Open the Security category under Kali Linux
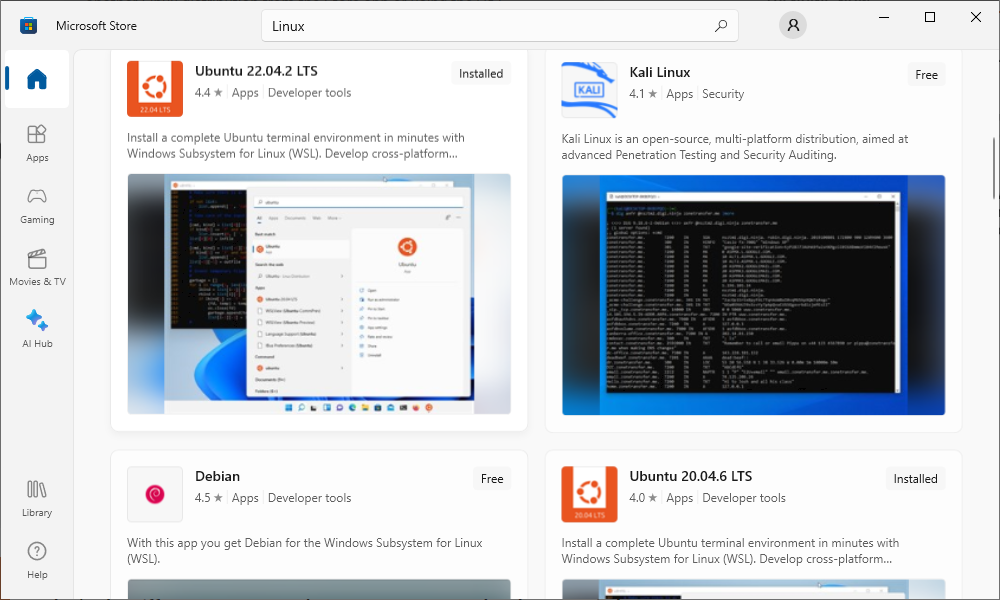 pos(722,93)
